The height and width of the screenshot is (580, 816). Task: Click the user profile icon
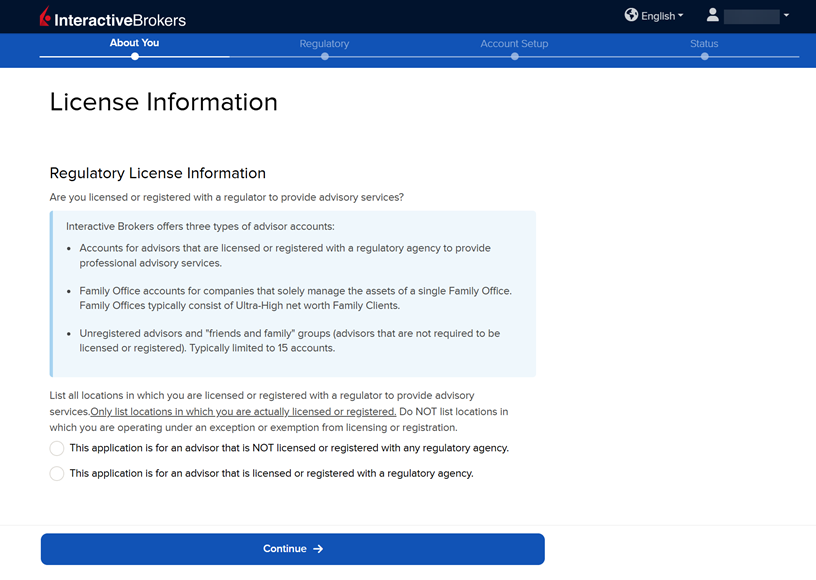tap(712, 15)
